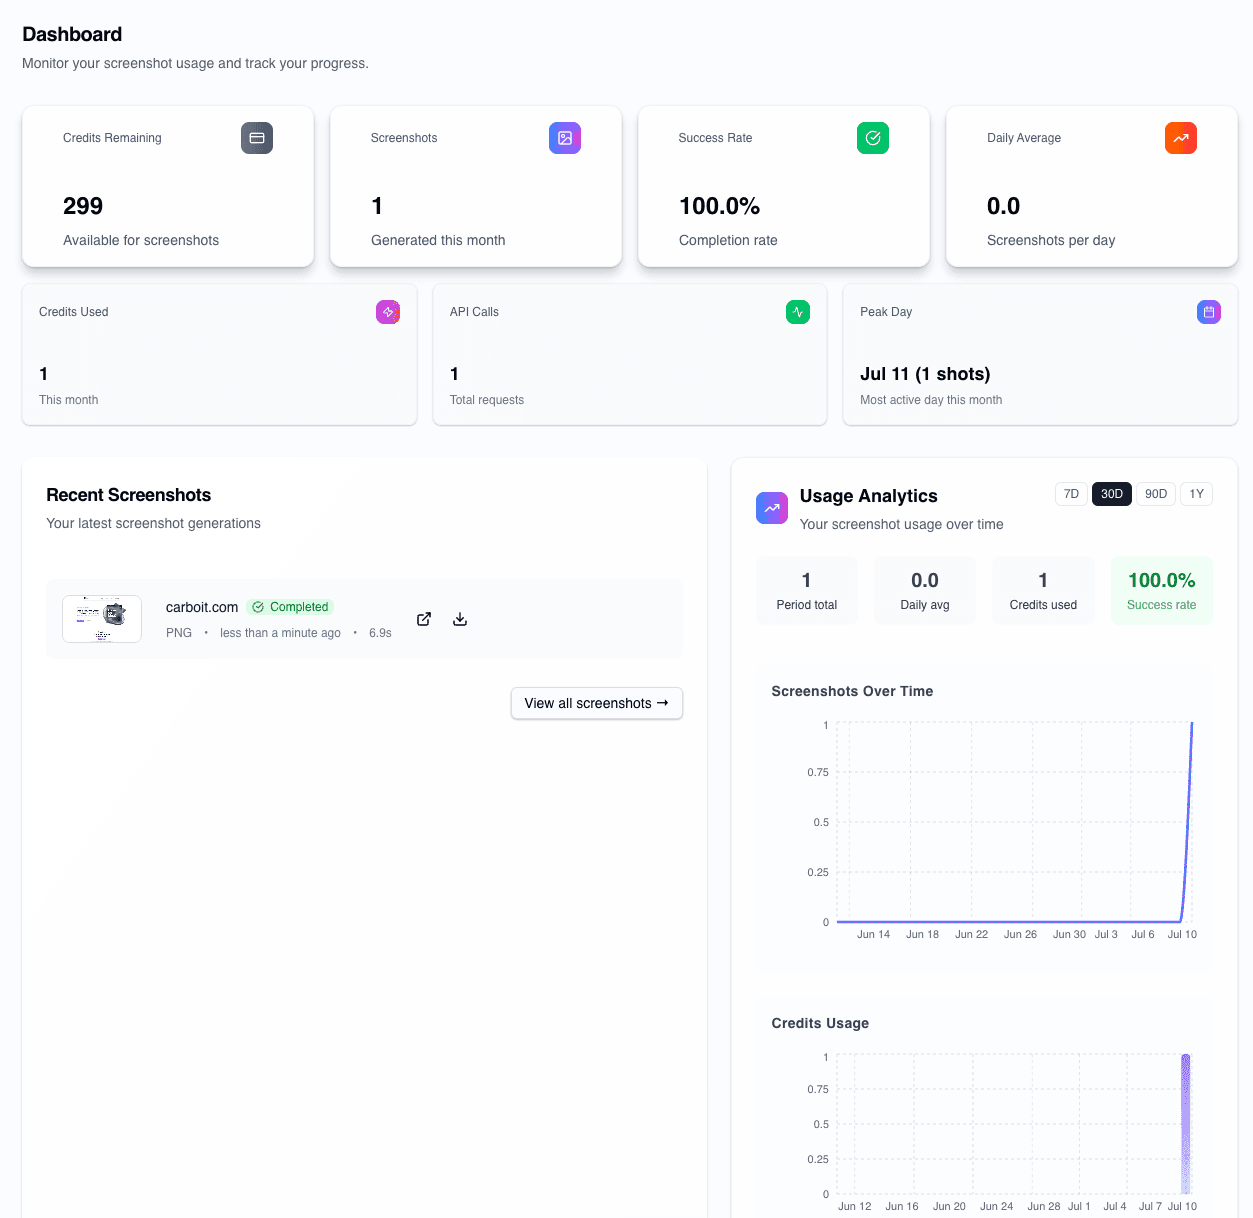Click the Credits Remaining card icon

pos(257,138)
